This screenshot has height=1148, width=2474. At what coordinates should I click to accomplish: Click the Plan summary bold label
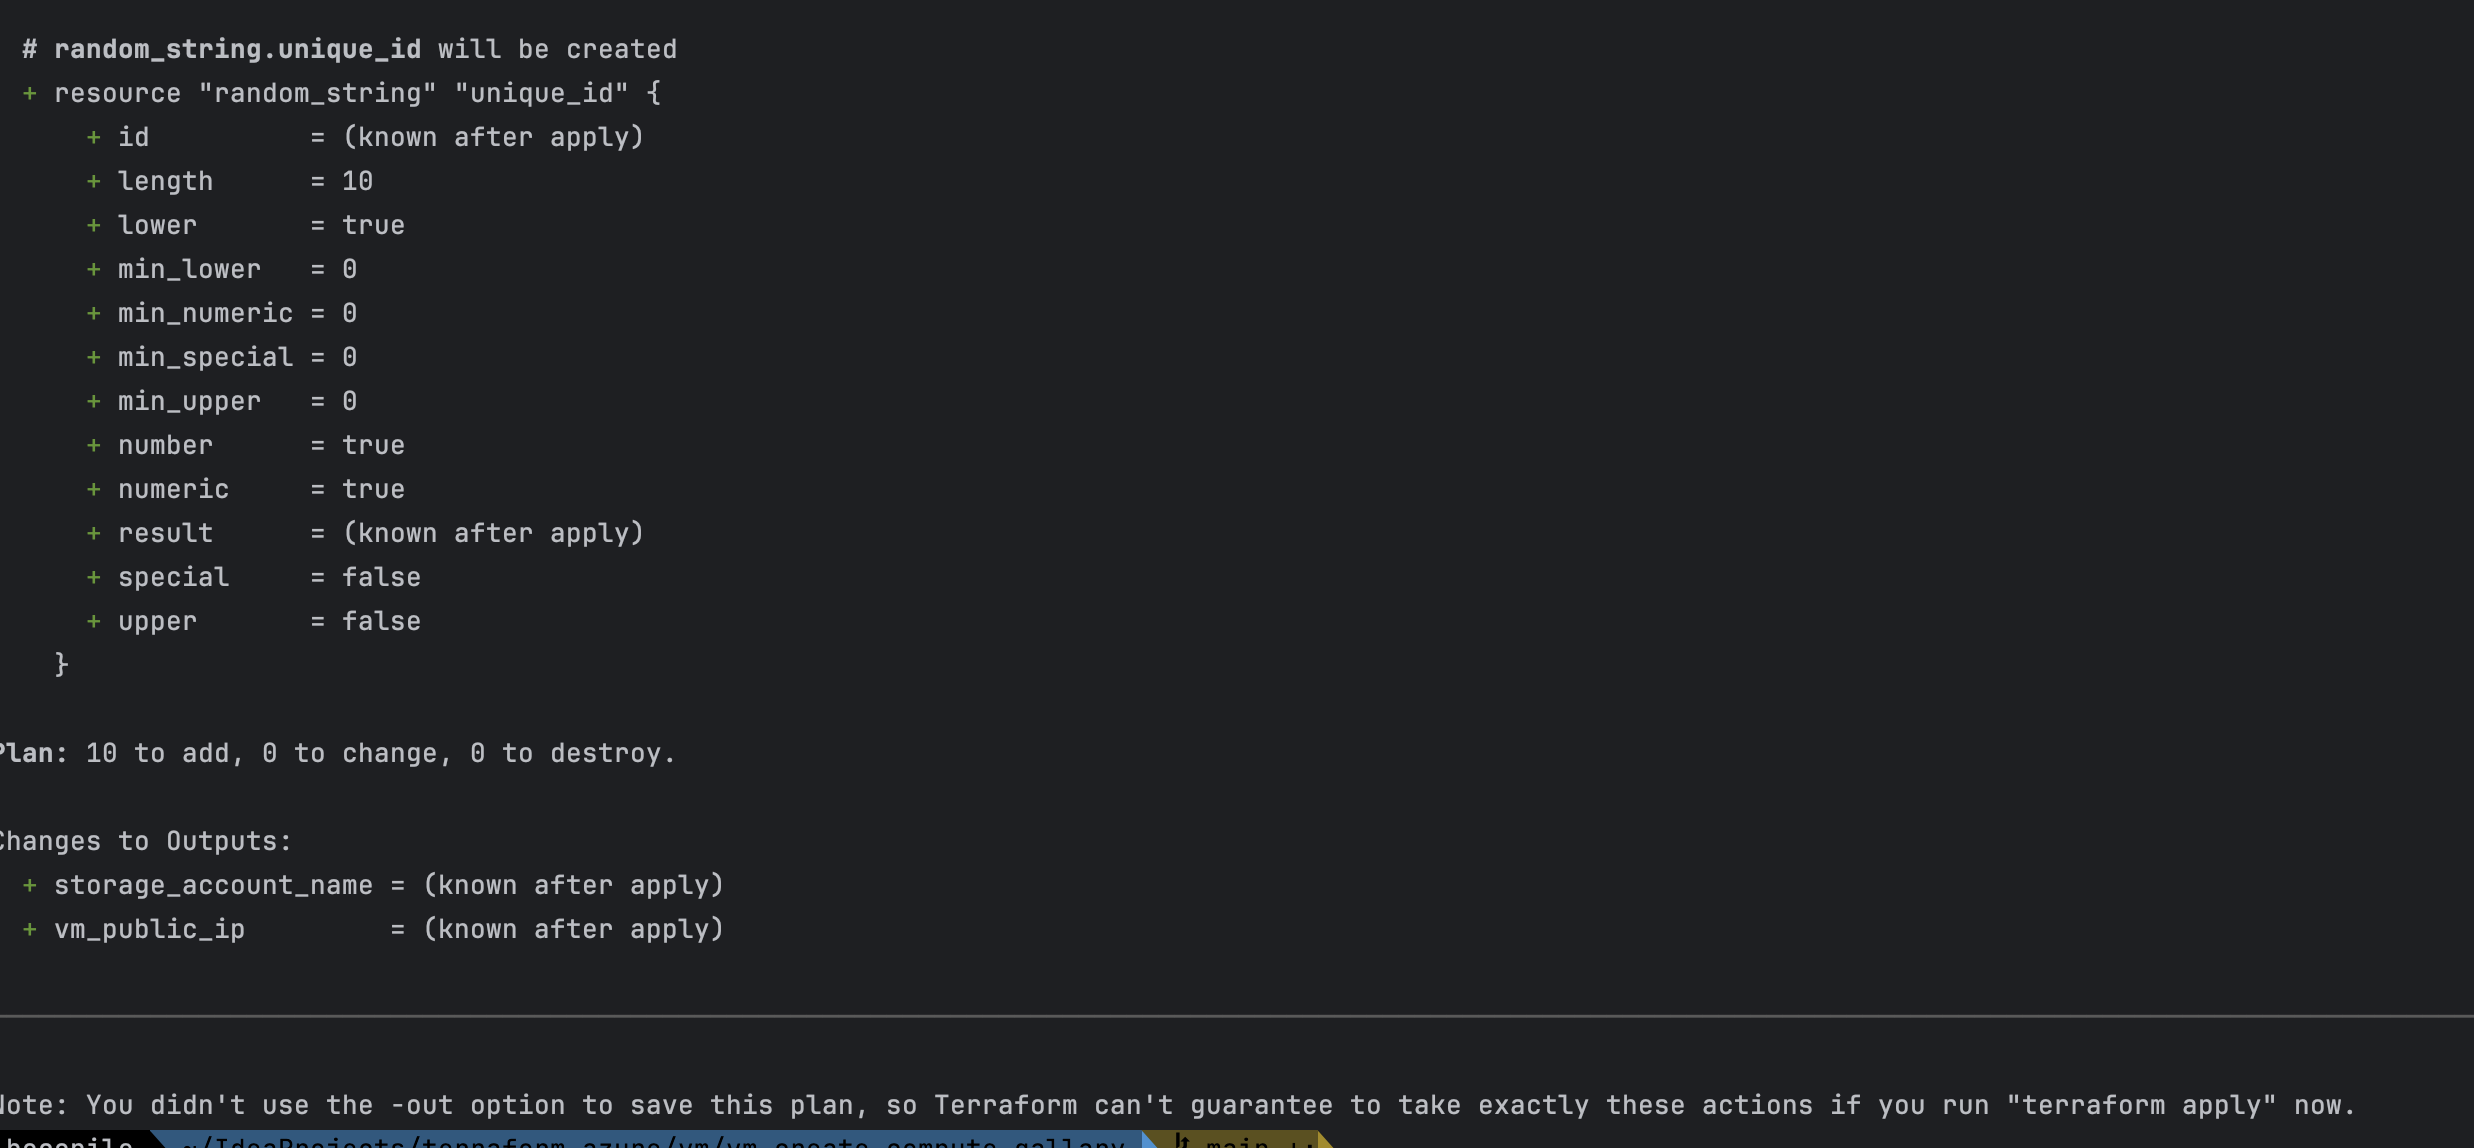click(33, 753)
